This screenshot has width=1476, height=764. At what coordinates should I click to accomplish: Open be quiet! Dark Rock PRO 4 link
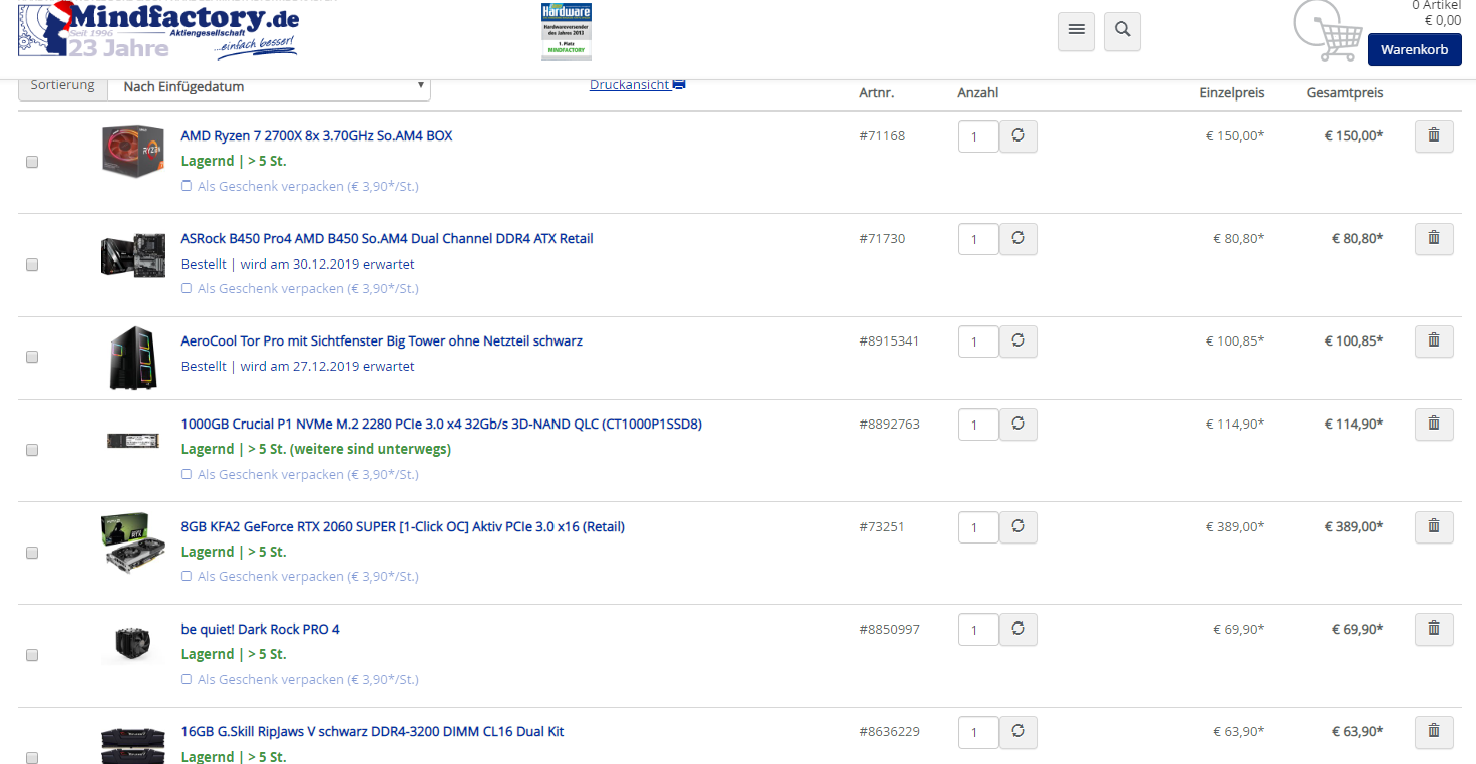260,630
